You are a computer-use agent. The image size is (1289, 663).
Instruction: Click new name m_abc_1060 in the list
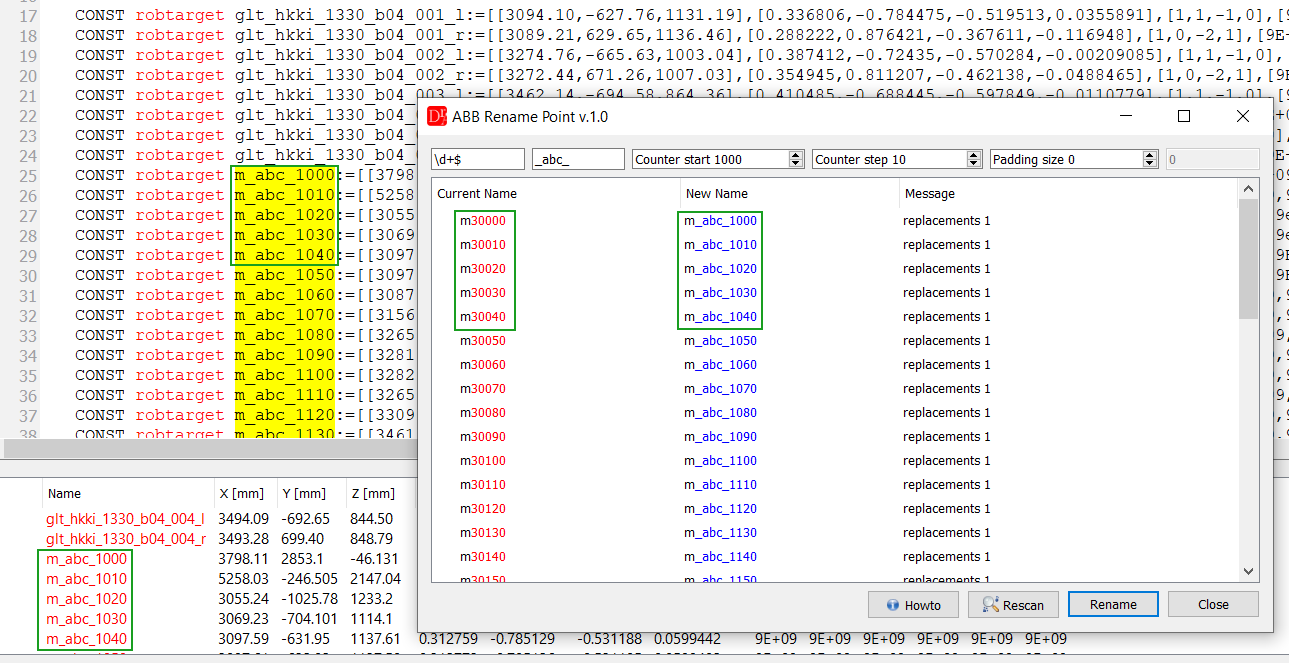click(720, 365)
